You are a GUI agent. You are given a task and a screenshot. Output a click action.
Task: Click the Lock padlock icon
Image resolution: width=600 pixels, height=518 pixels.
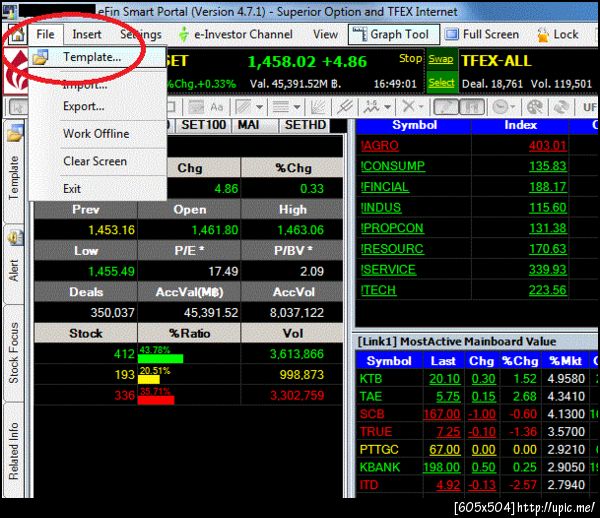[x=543, y=35]
